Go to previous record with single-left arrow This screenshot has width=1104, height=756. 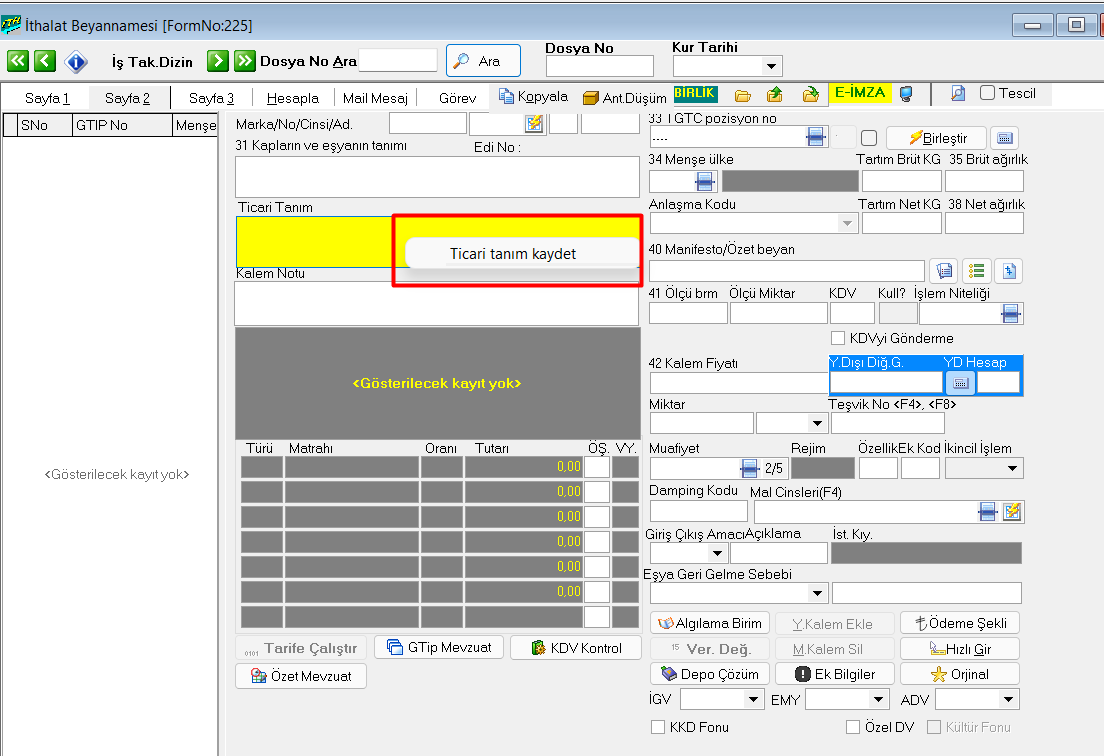click(x=45, y=61)
